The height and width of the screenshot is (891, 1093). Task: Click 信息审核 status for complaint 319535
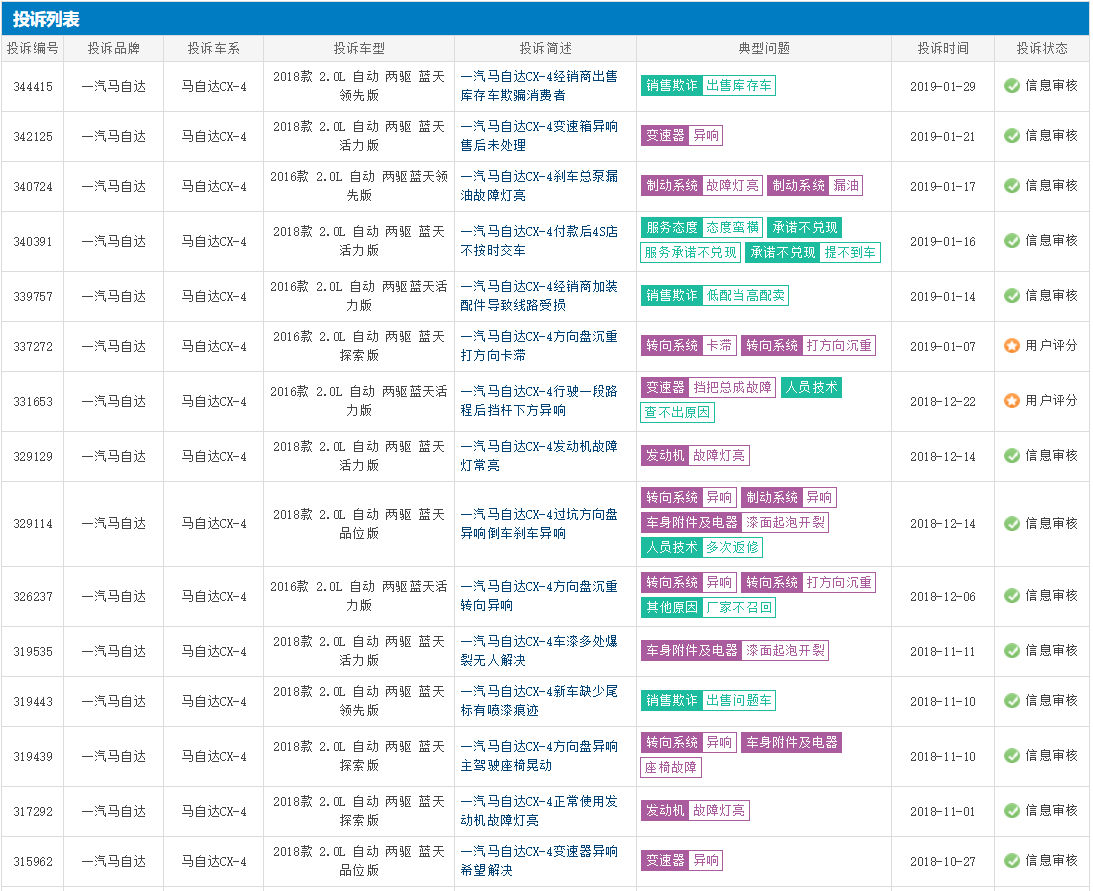tap(1050, 651)
